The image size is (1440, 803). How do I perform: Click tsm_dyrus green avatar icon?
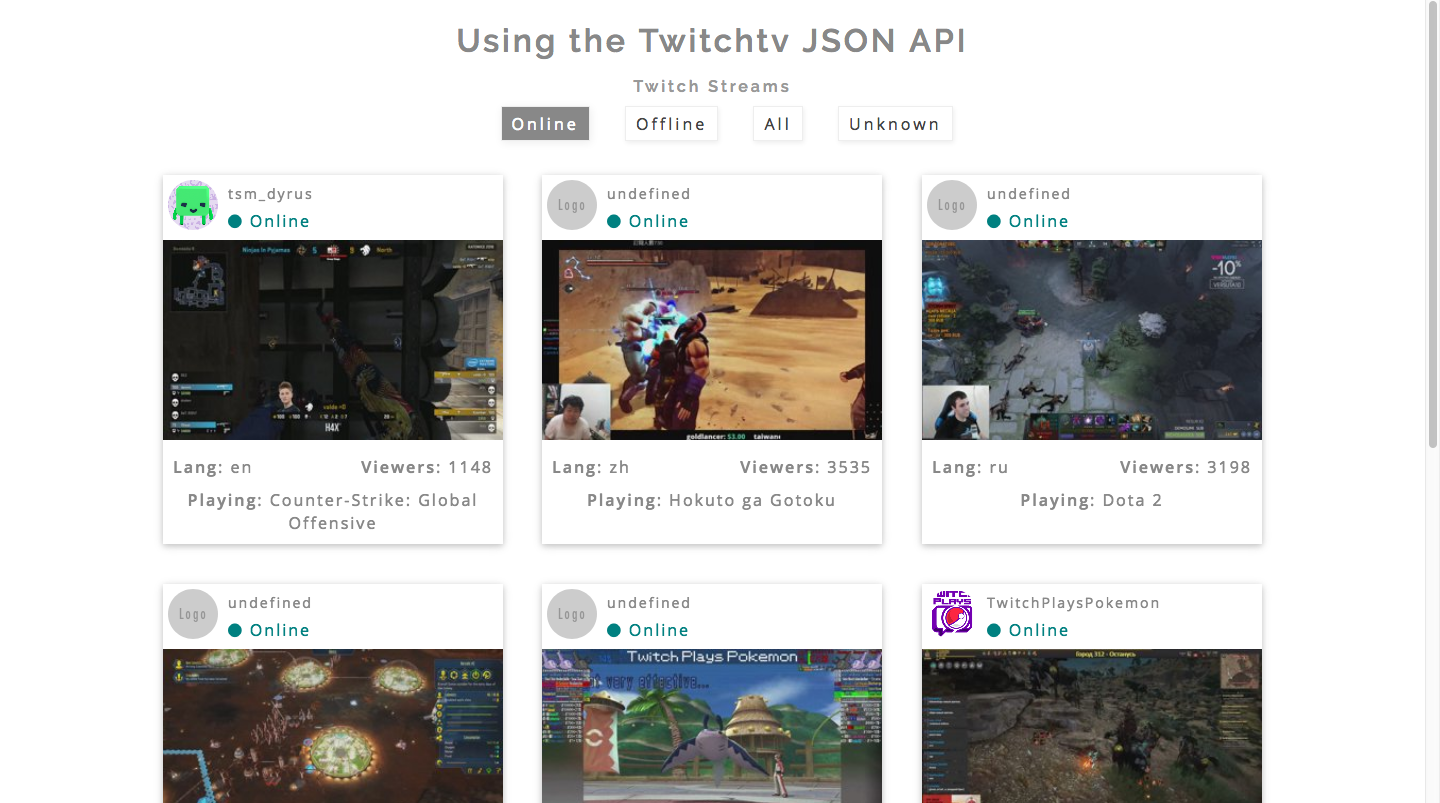[193, 205]
